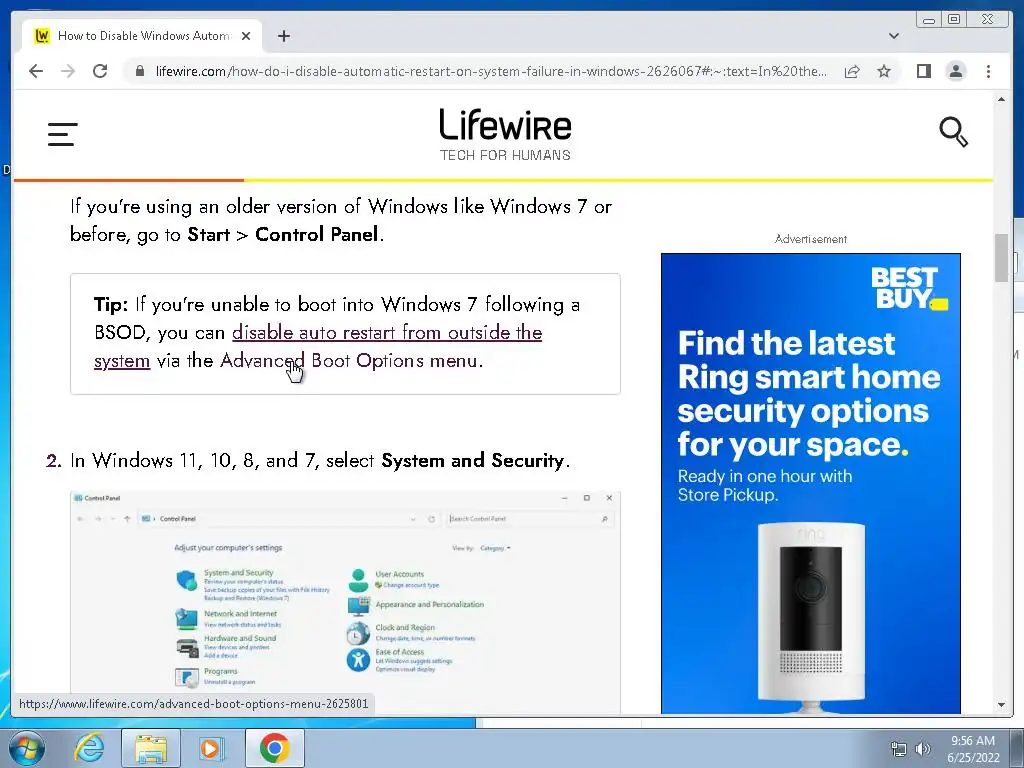Open the Chrome profile avatar
The width and height of the screenshot is (1024, 768).
point(955,71)
